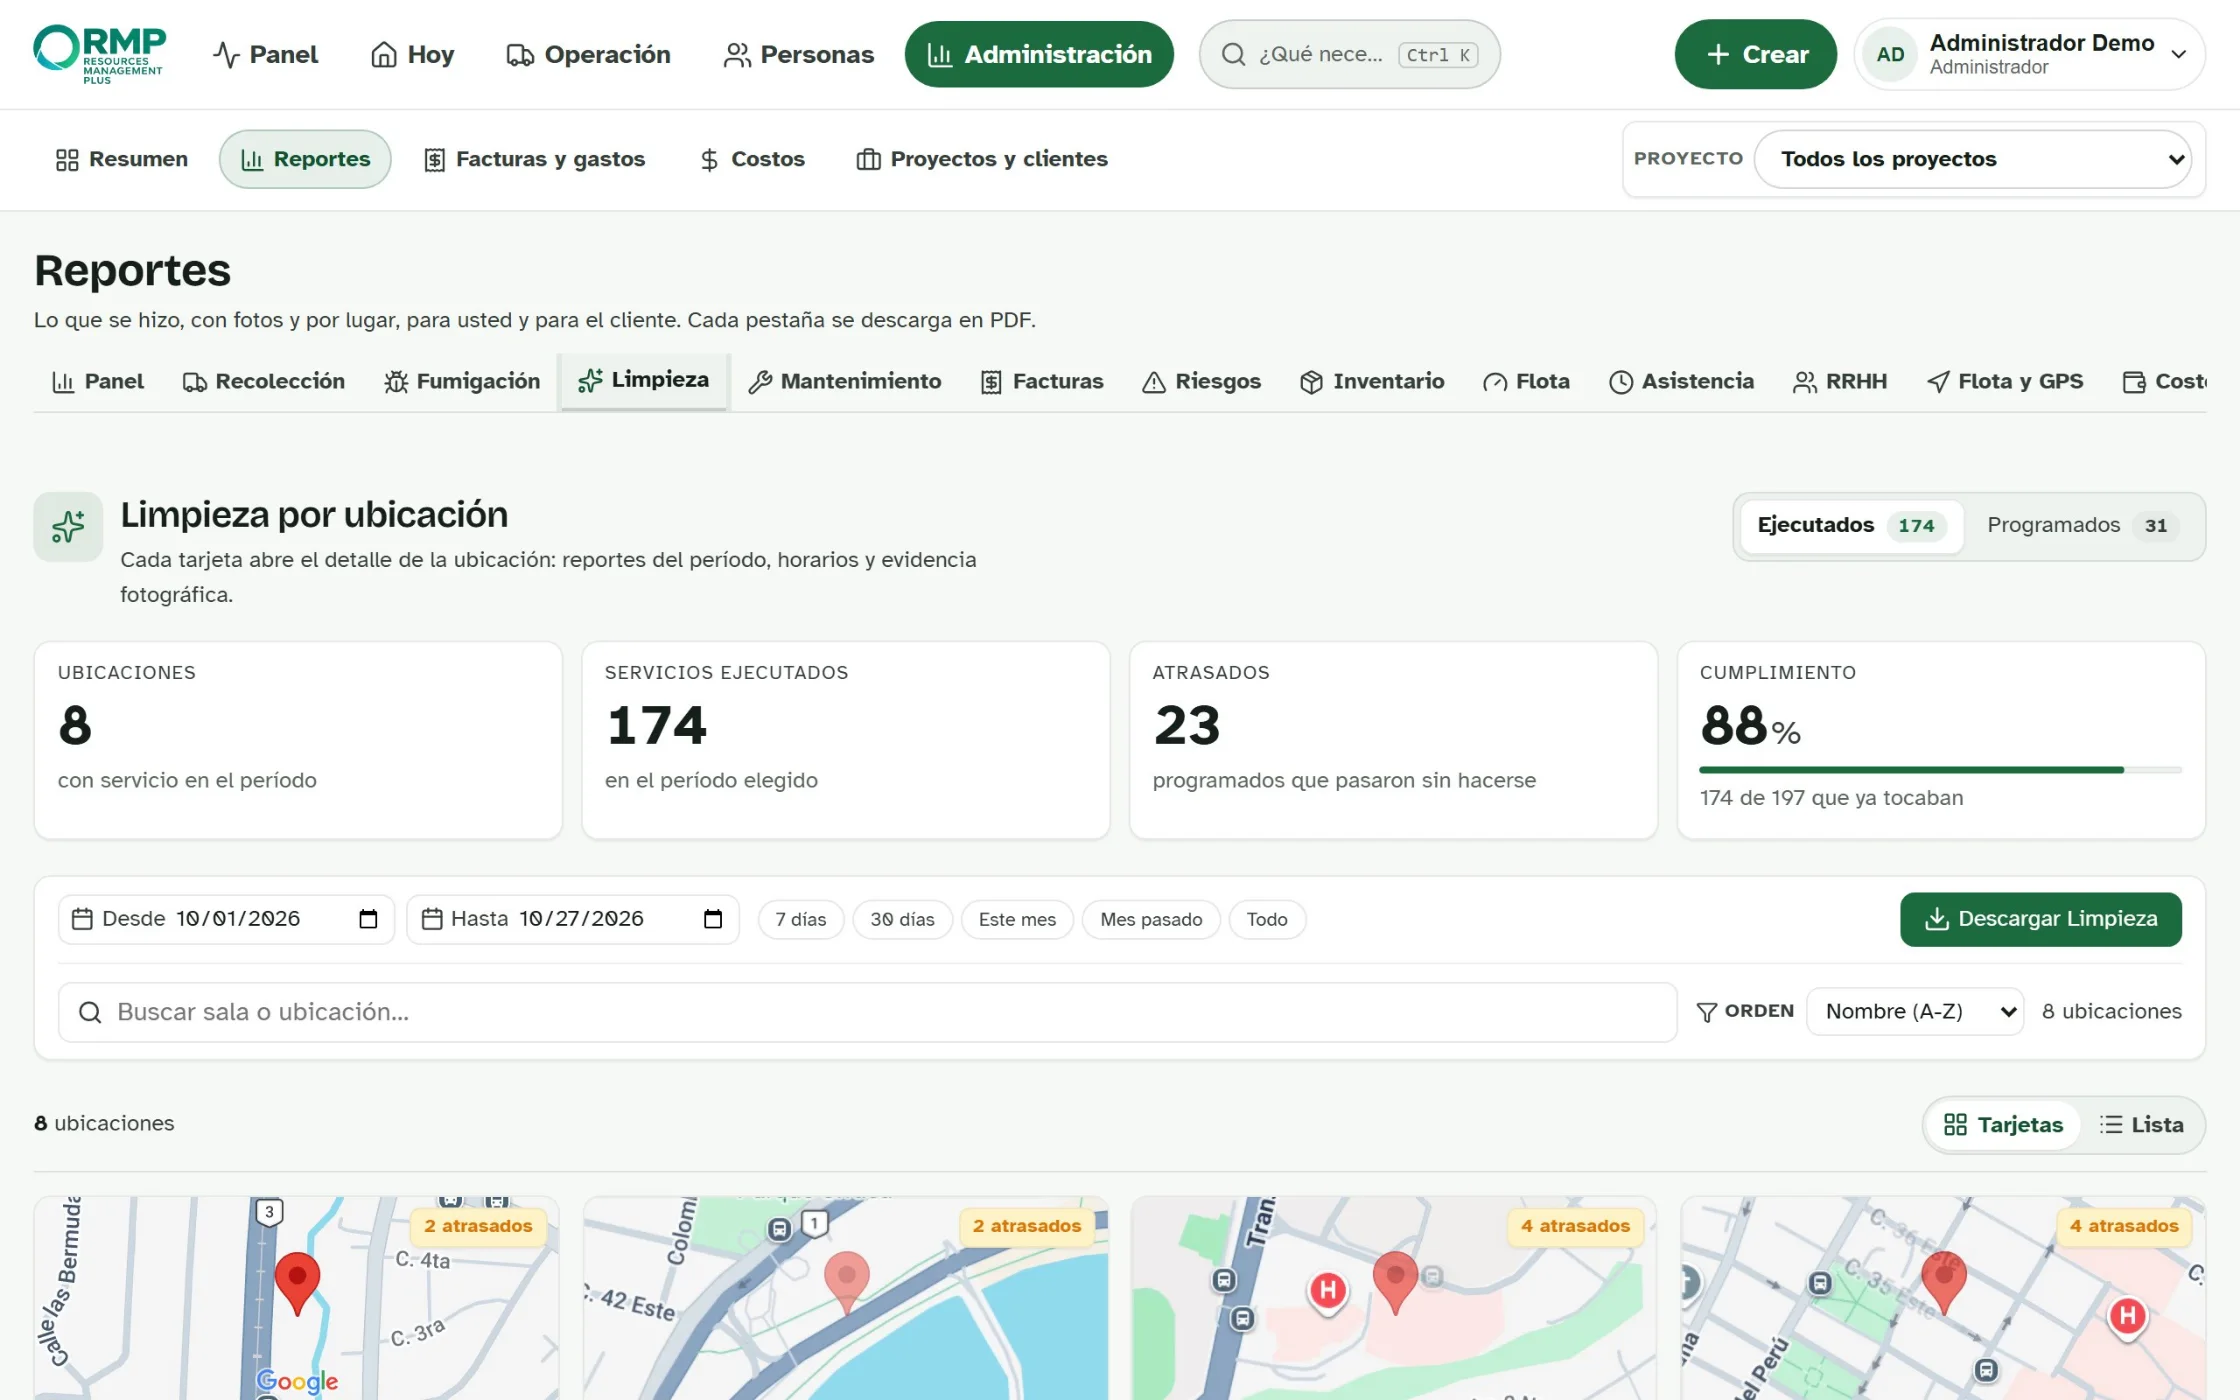Select the 7 días range chip
The width and height of the screenshot is (2240, 1400).
pyautogui.click(x=801, y=919)
